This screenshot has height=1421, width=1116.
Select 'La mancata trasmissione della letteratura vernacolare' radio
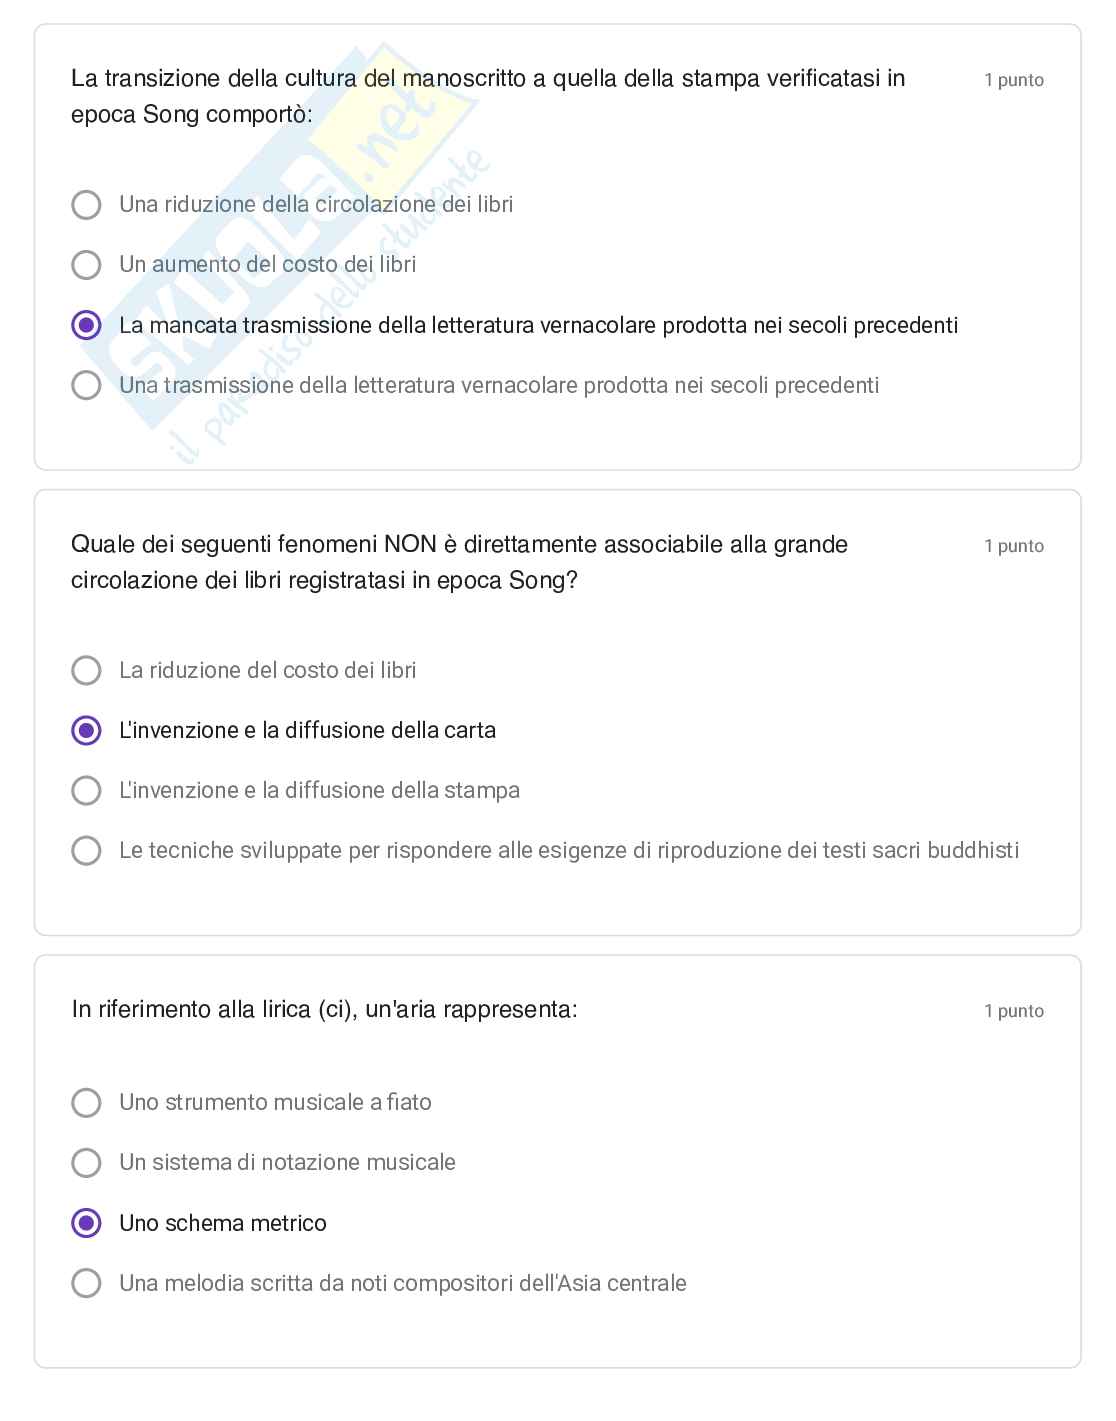coord(87,325)
